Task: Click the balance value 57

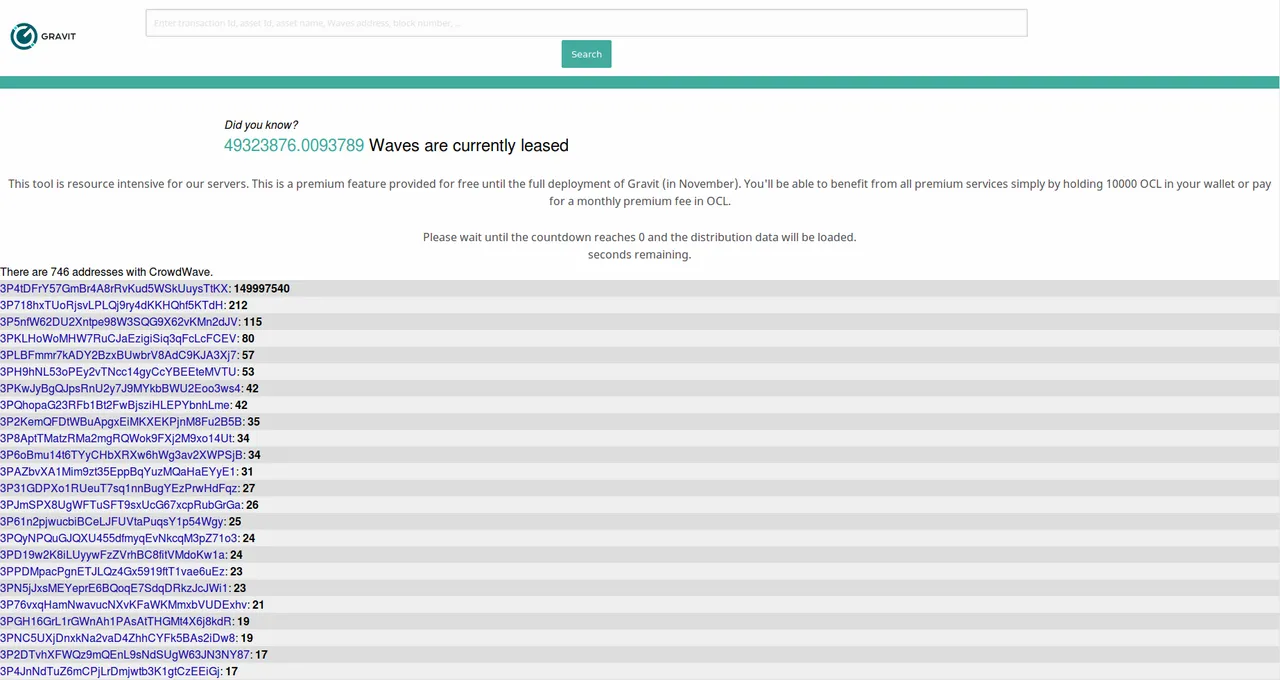Action: tap(248, 355)
